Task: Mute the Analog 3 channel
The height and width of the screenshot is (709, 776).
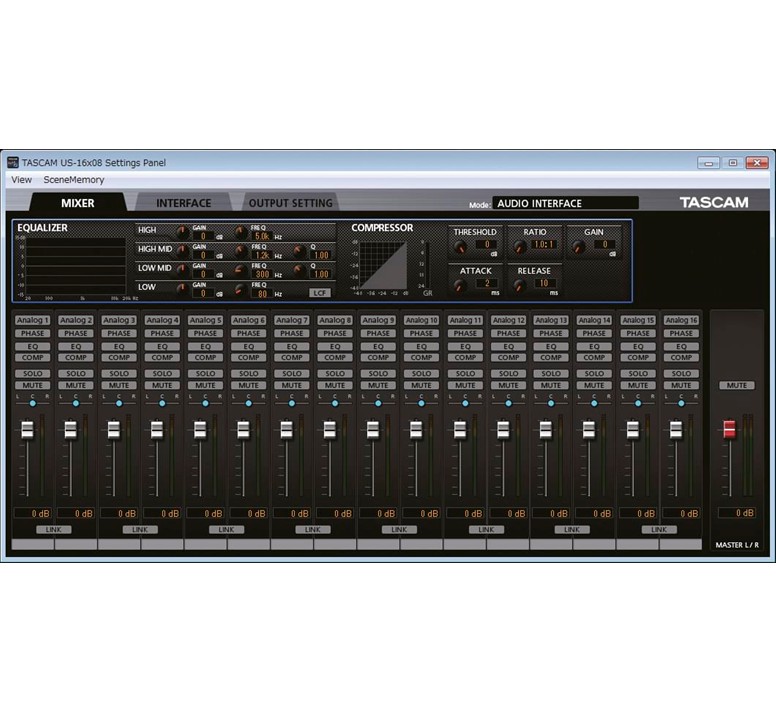Action: (119, 385)
